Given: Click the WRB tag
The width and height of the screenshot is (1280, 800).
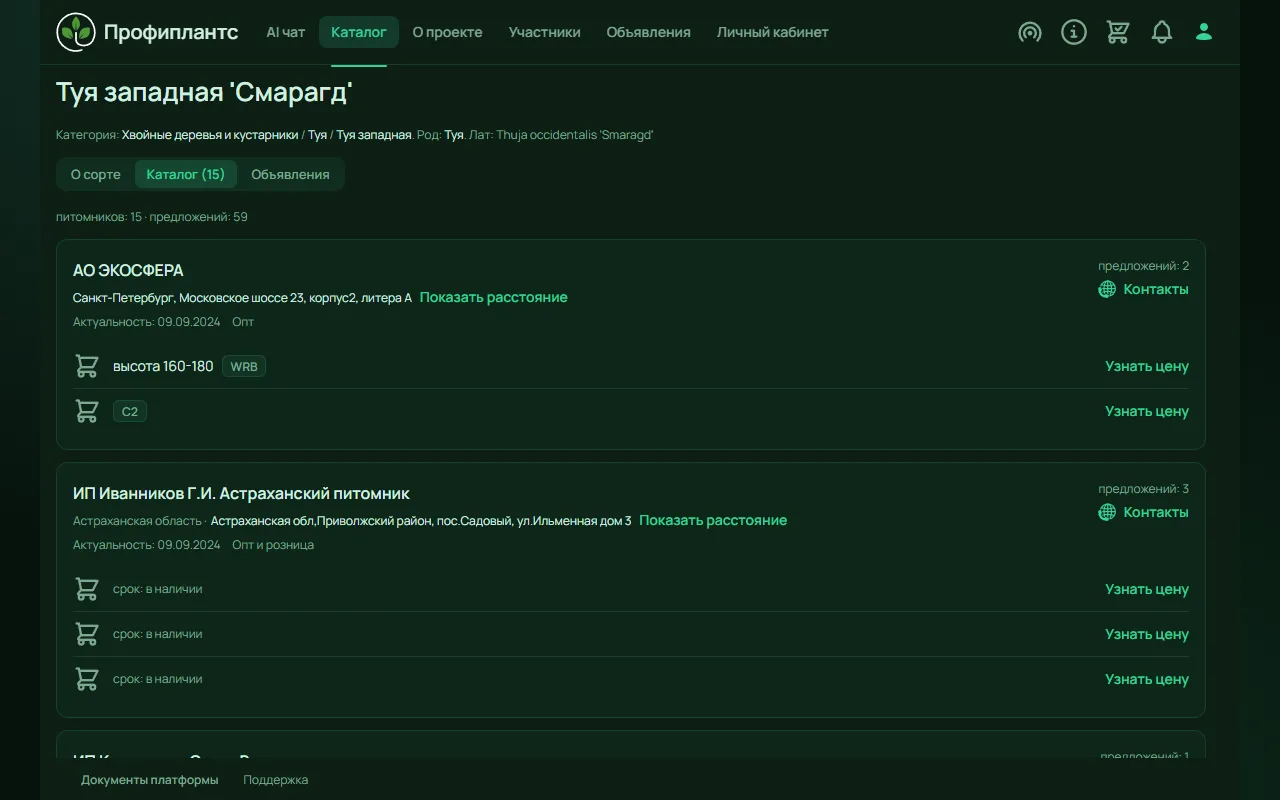Looking at the screenshot, I should (244, 366).
